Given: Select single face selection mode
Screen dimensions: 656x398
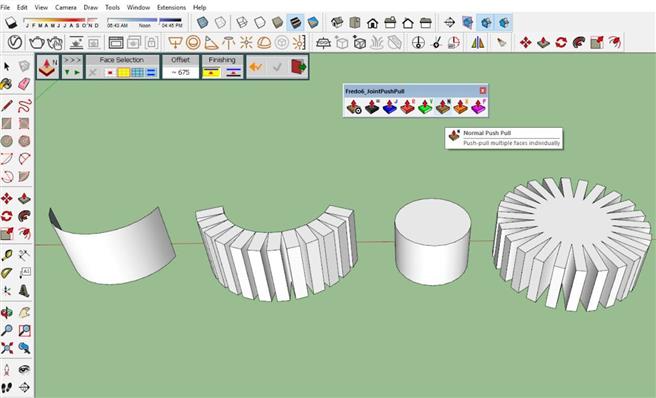Looking at the screenshot, I should tap(110, 72).
